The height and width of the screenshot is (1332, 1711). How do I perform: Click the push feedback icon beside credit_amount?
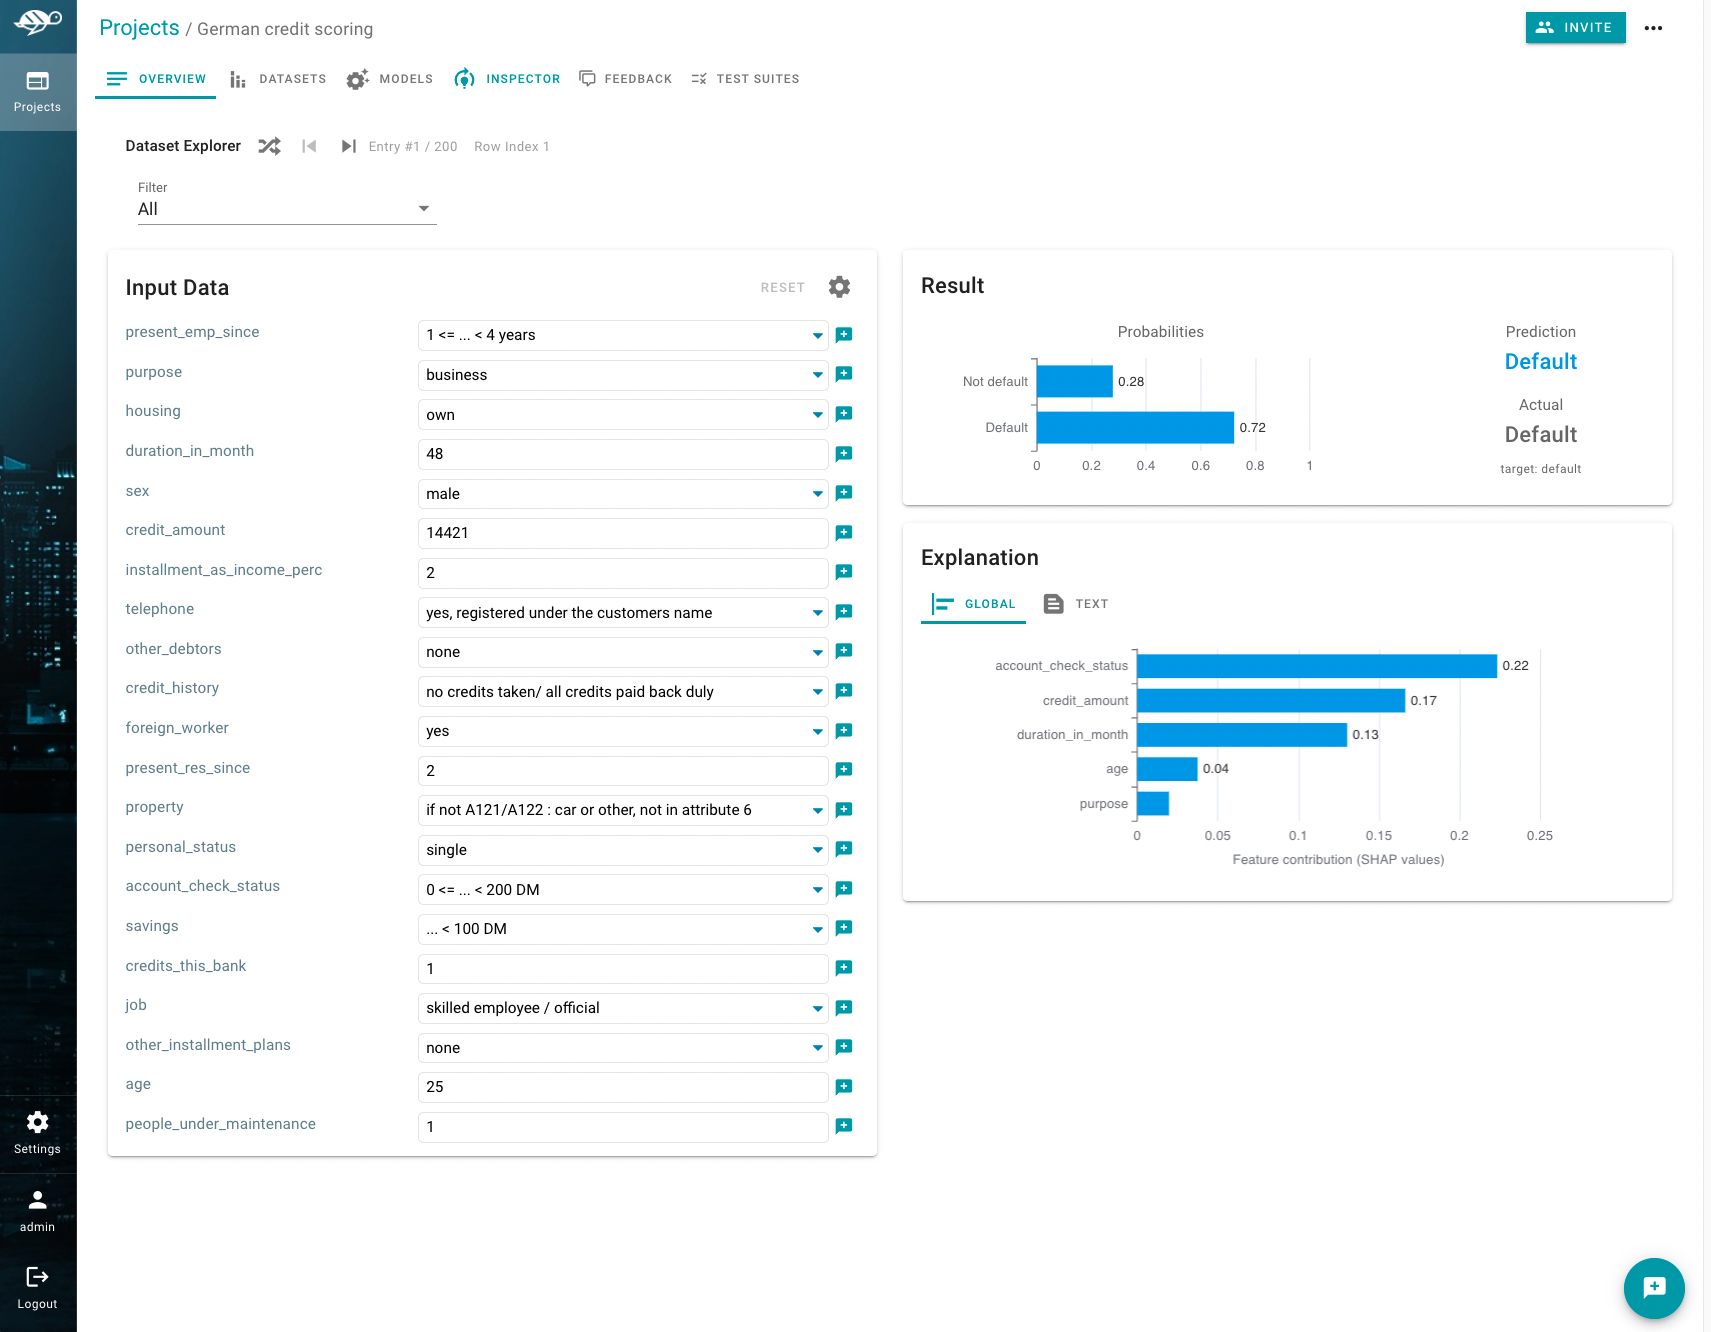point(844,532)
